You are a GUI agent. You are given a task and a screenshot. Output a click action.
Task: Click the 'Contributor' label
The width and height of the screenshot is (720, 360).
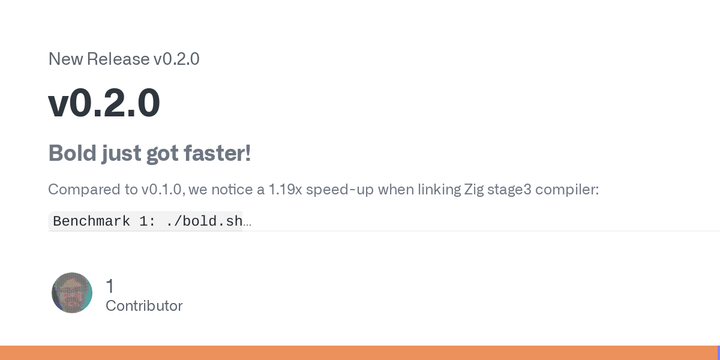coord(144,306)
